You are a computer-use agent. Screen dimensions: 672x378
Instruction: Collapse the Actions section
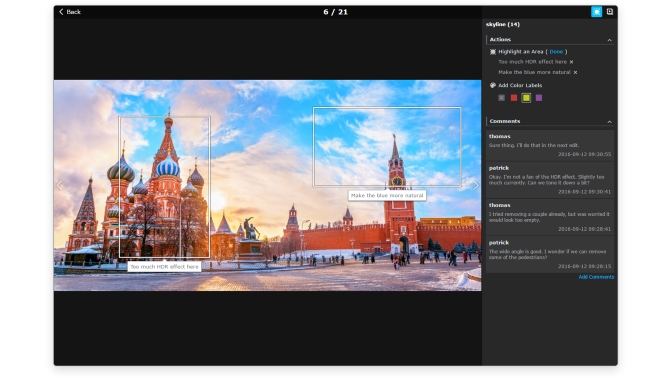click(x=609, y=40)
